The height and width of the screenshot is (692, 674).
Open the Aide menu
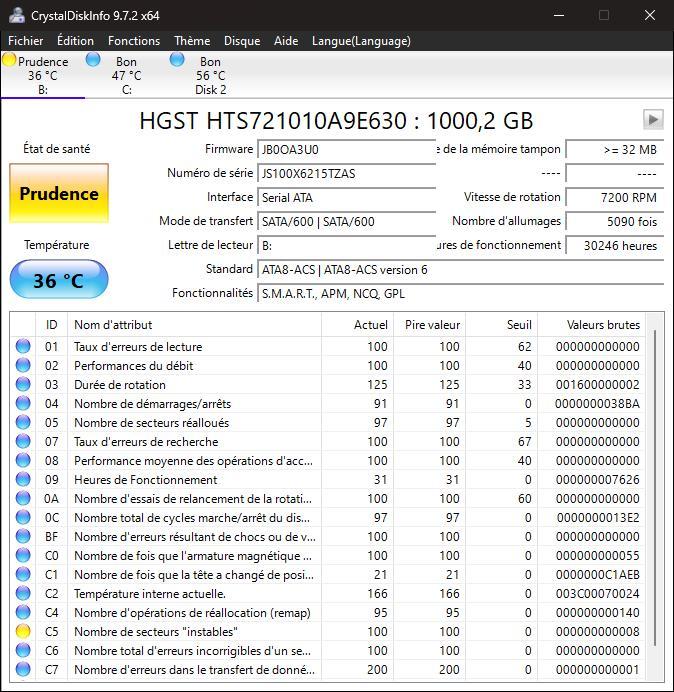[286, 41]
